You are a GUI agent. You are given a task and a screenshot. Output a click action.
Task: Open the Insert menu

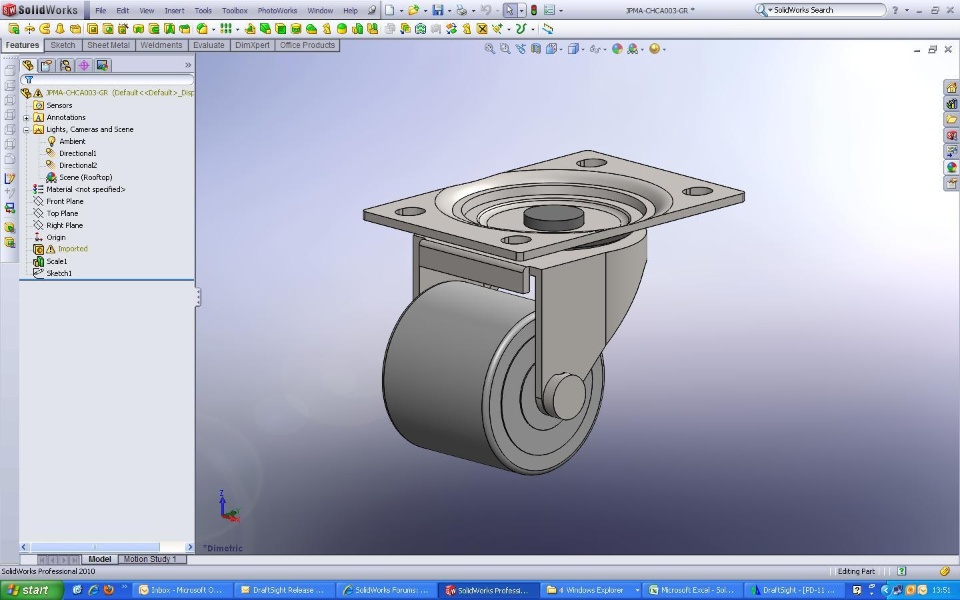pos(174,10)
